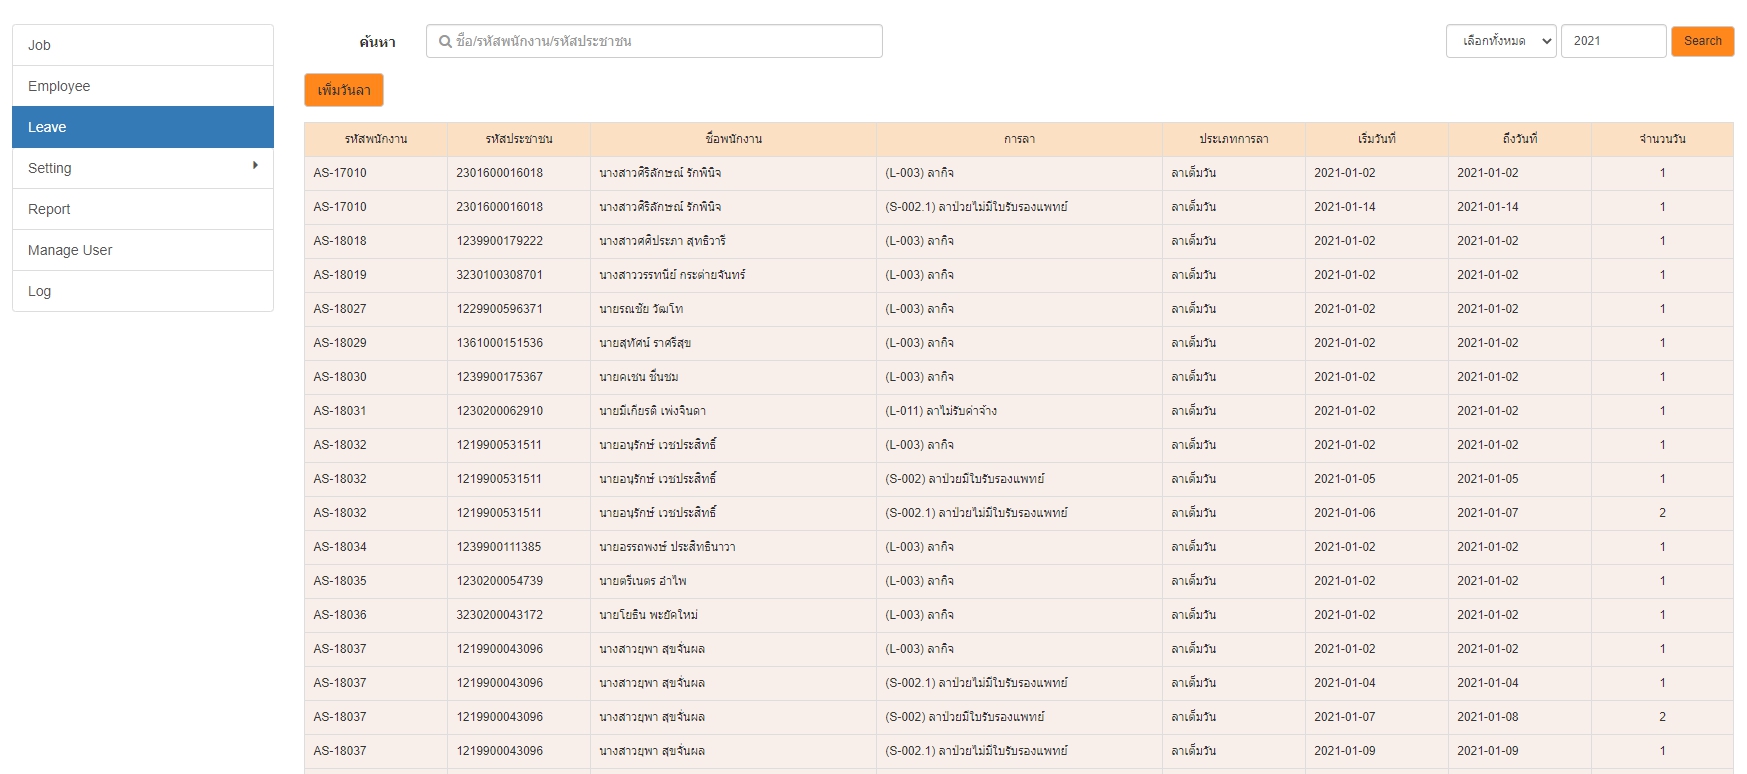This screenshot has height=774, width=1747.
Task: Click citizen ID 1239900111385
Action: 499,547
